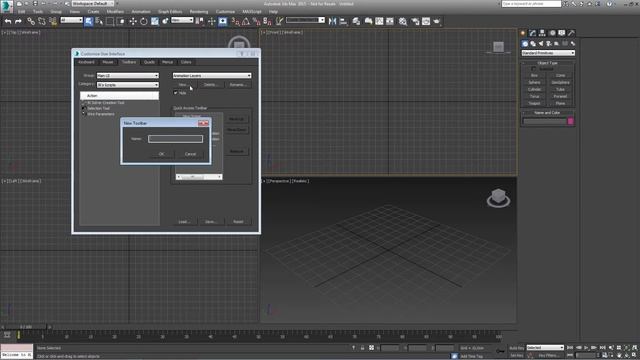Collapse the Object Type rollout

point(548,63)
